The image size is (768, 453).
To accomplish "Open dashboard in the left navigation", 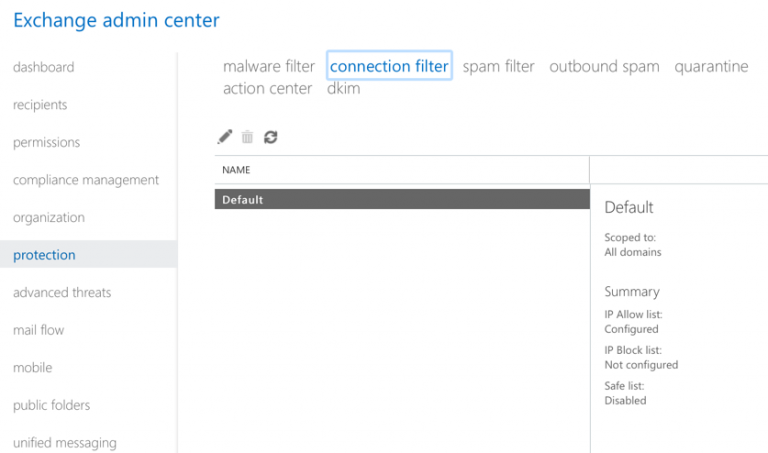I will point(44,67).
